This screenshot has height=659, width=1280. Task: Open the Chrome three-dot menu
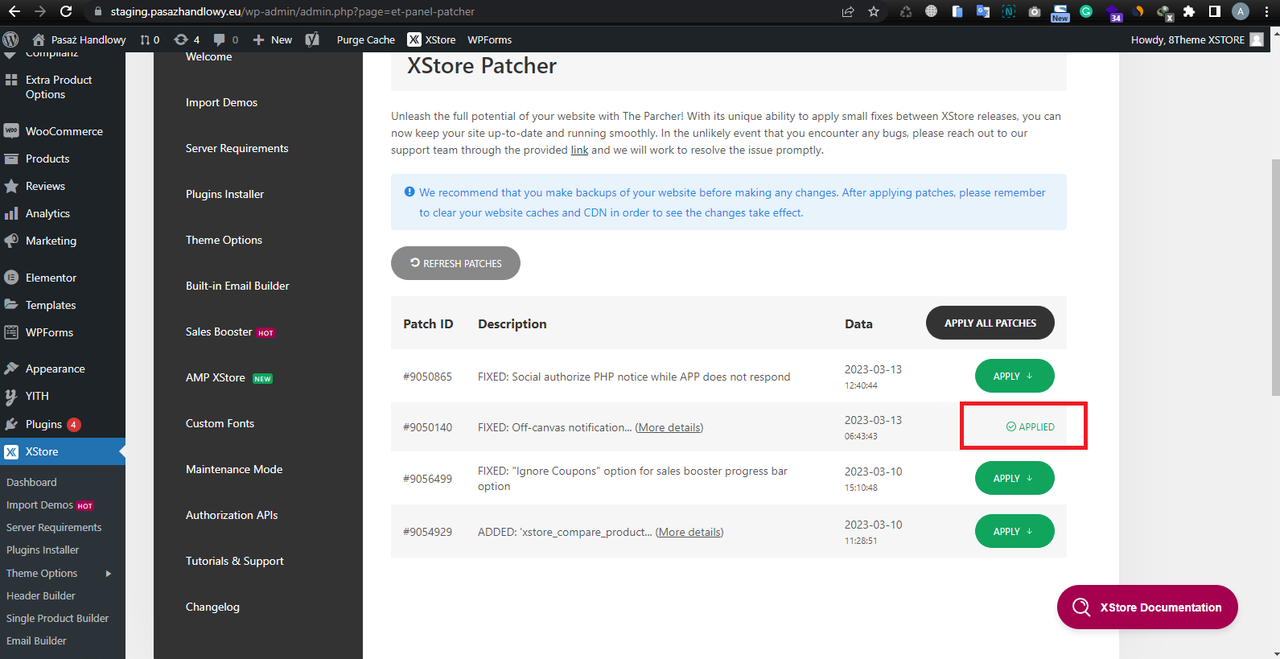pos(1266,12)
